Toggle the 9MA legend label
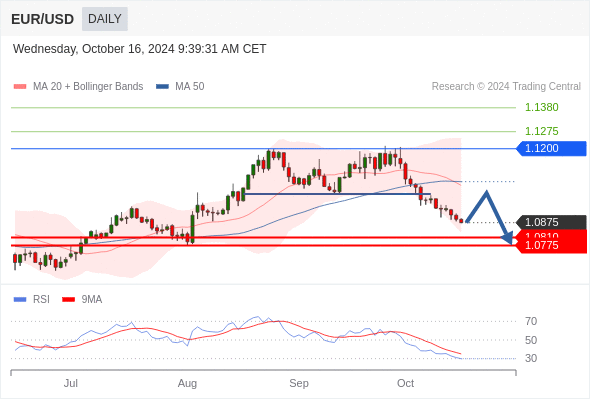590x400 pixels. tap(92, 300)
